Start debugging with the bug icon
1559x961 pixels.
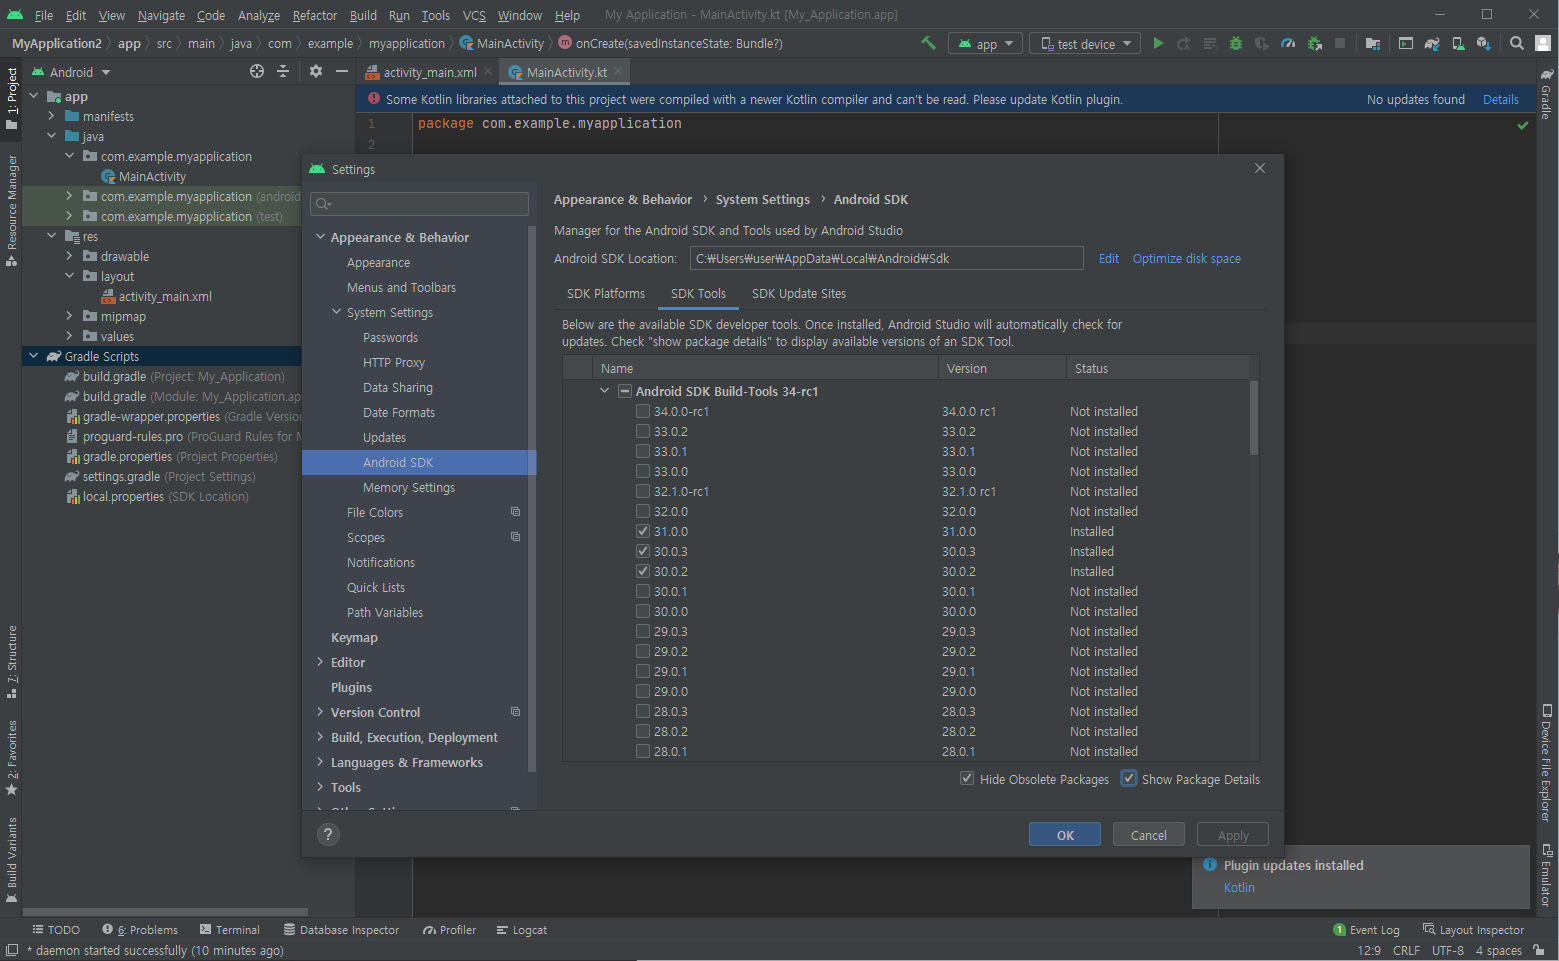click(1236, 43)
